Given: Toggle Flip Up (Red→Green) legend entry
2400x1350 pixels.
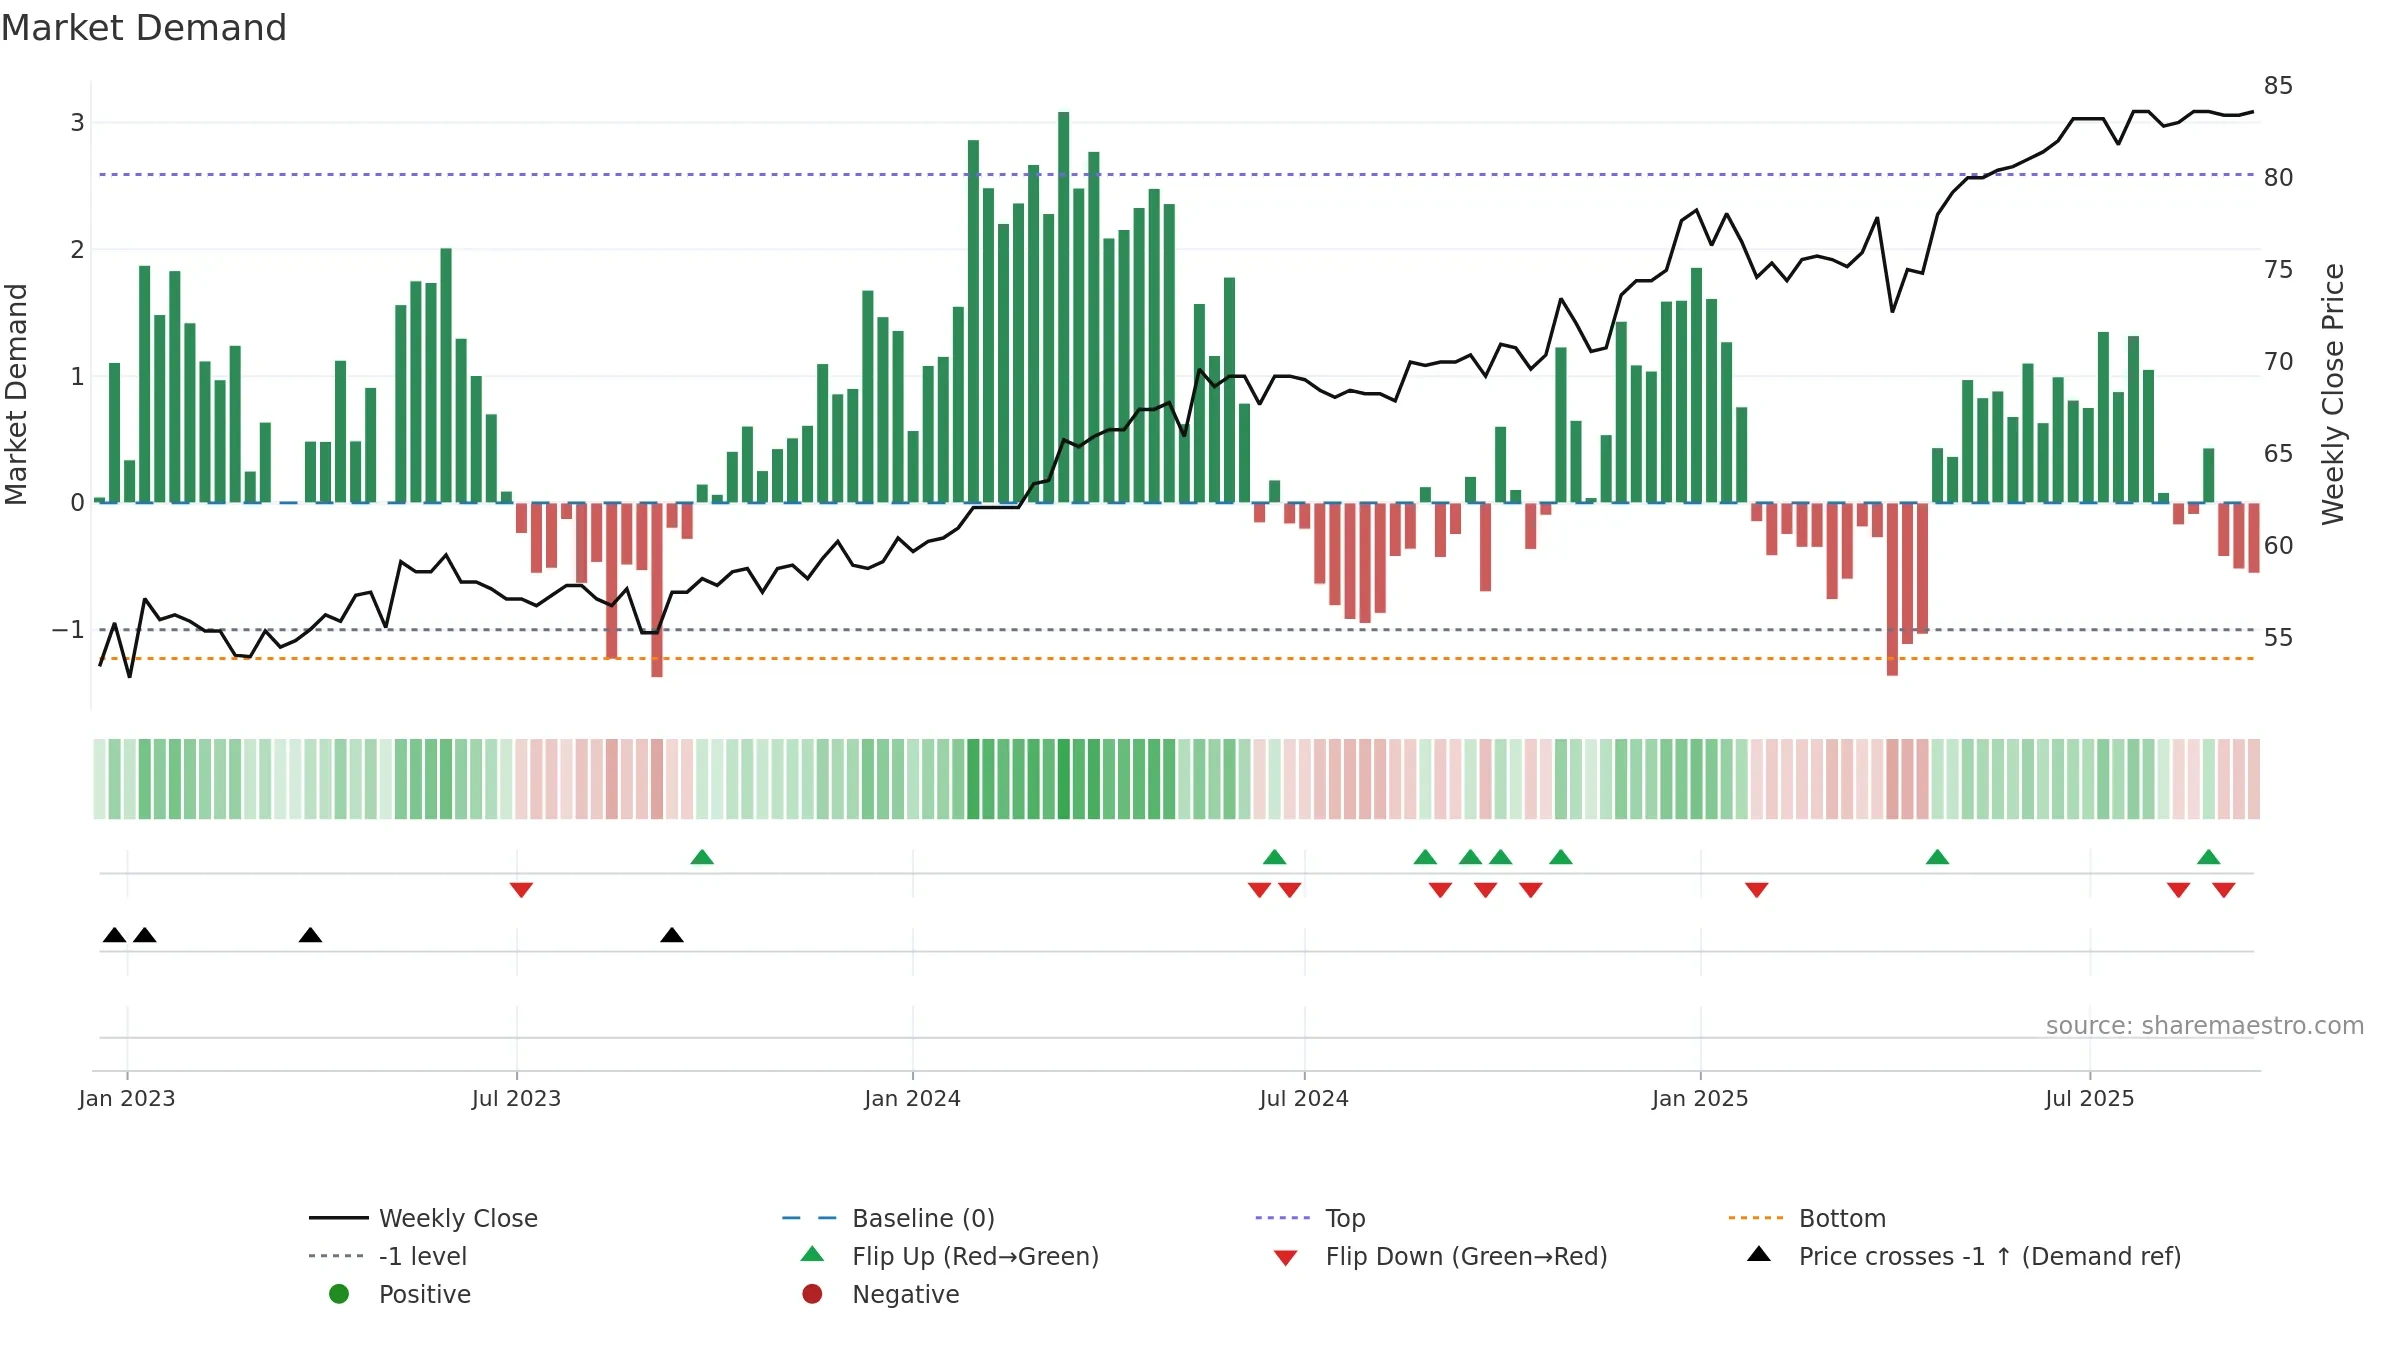Looking at the screenshot, I should (950, 1256).
